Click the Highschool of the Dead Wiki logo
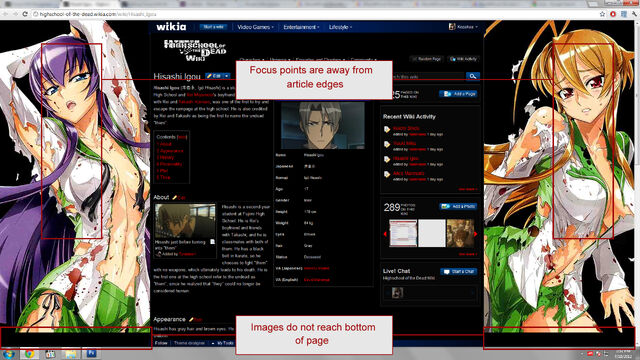The width and height of the screenshot is (640, 360). tap(195, 50)
